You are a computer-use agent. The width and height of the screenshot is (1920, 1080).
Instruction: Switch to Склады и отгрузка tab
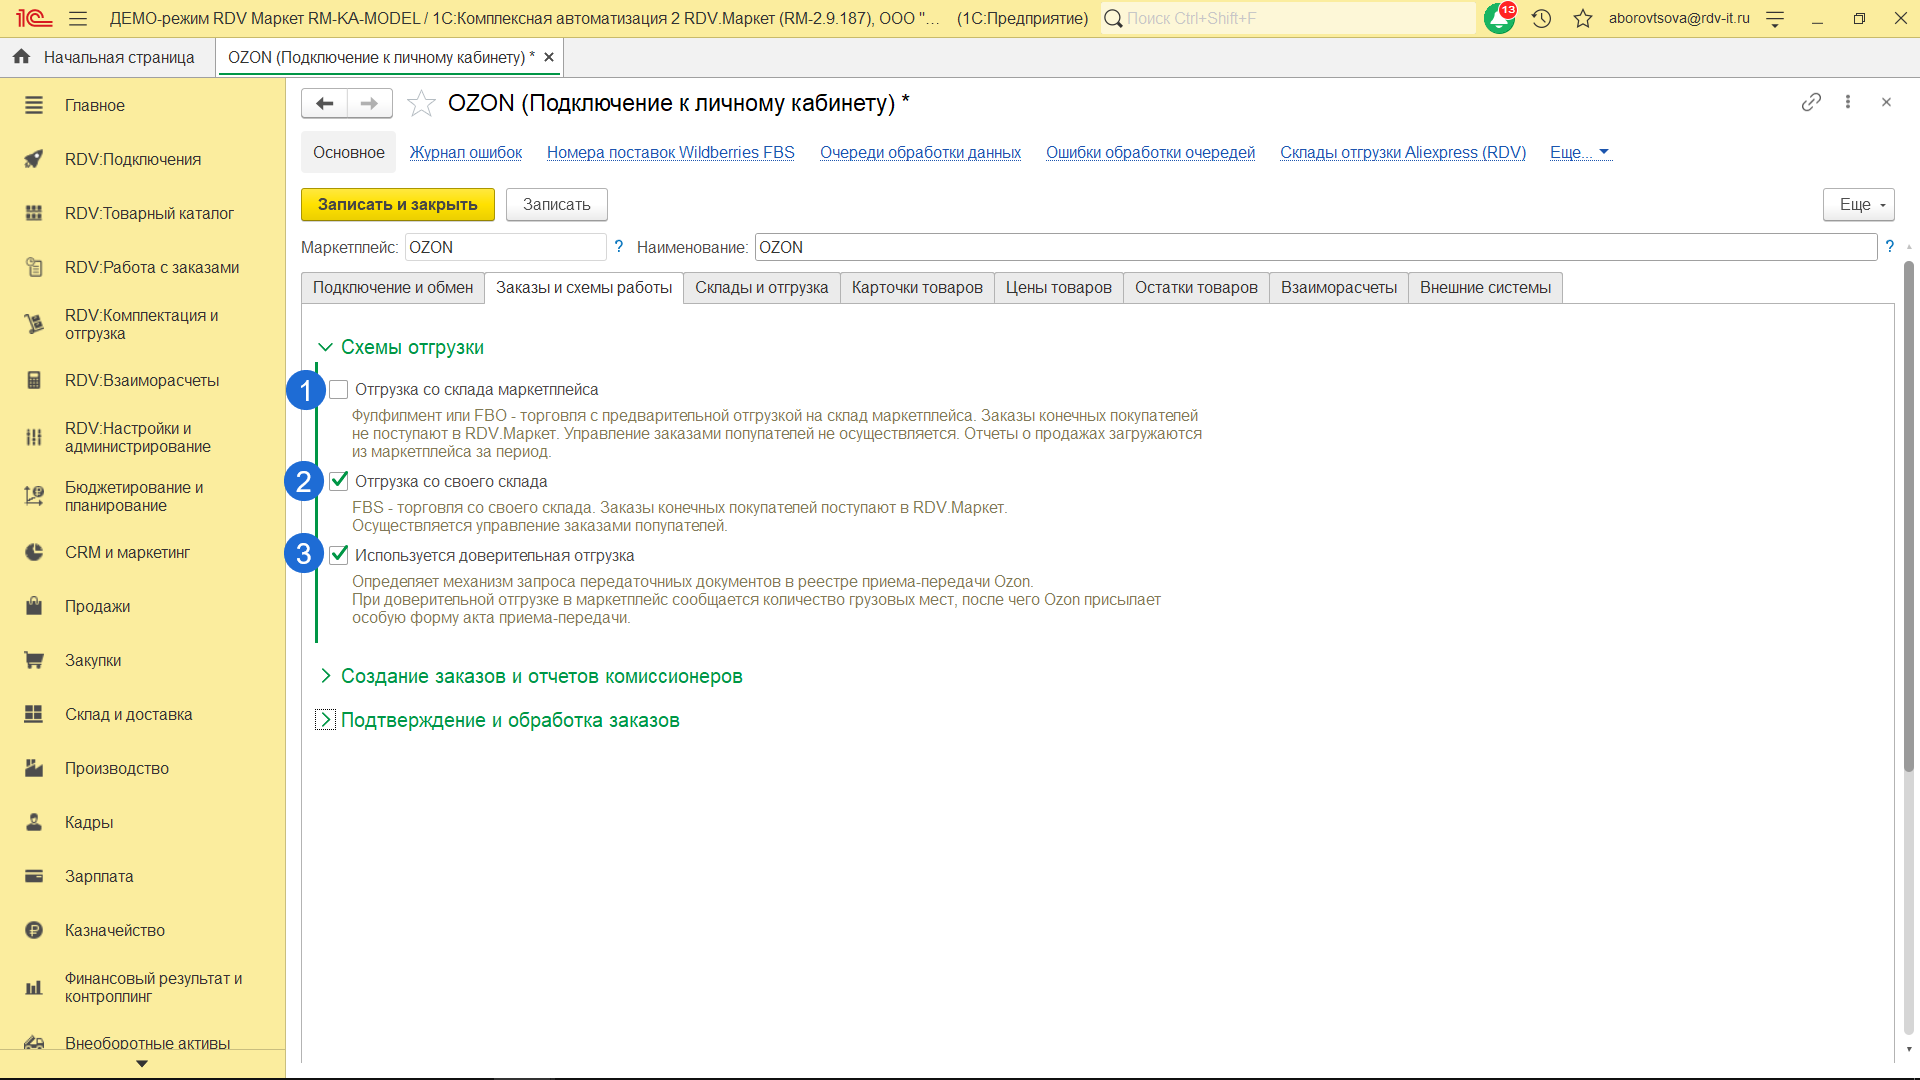pyautogui.click(x=761, y=288)
